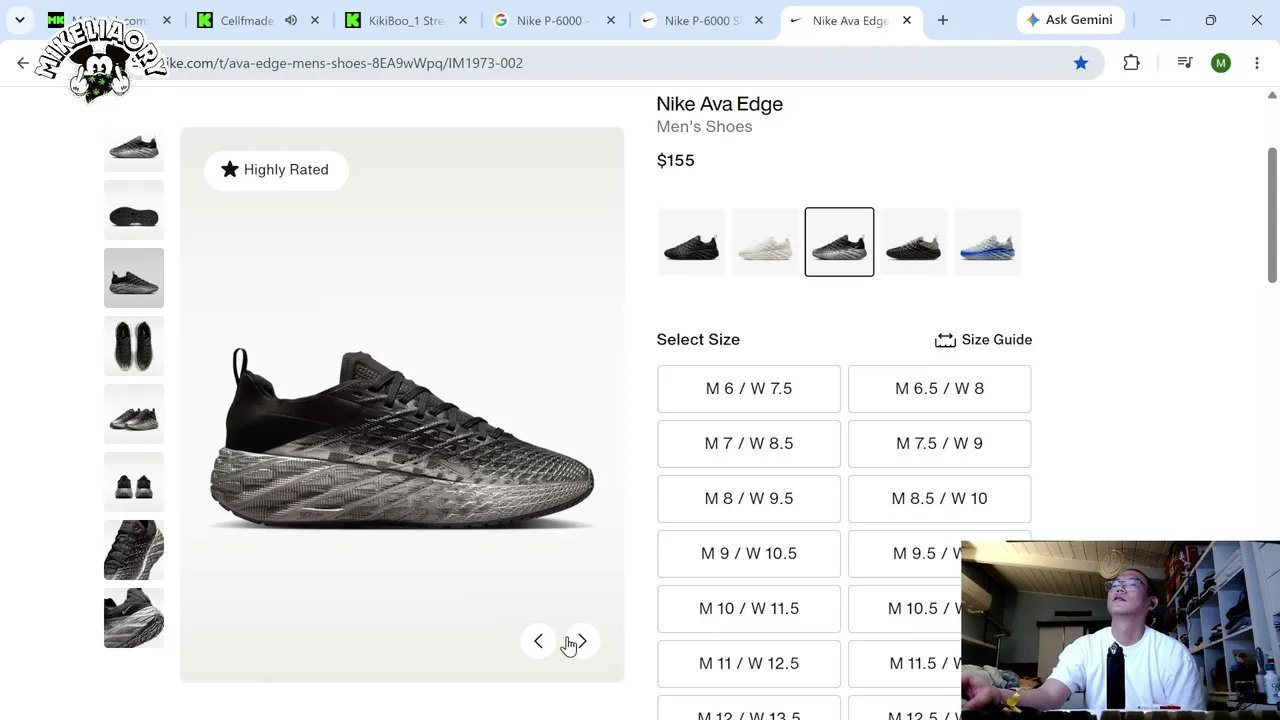Image resolution: width=1280 pixels, height=720 pixels.
Task: Switch to the KikiBoo_1 Stream tab
Action: coord(405,20)
